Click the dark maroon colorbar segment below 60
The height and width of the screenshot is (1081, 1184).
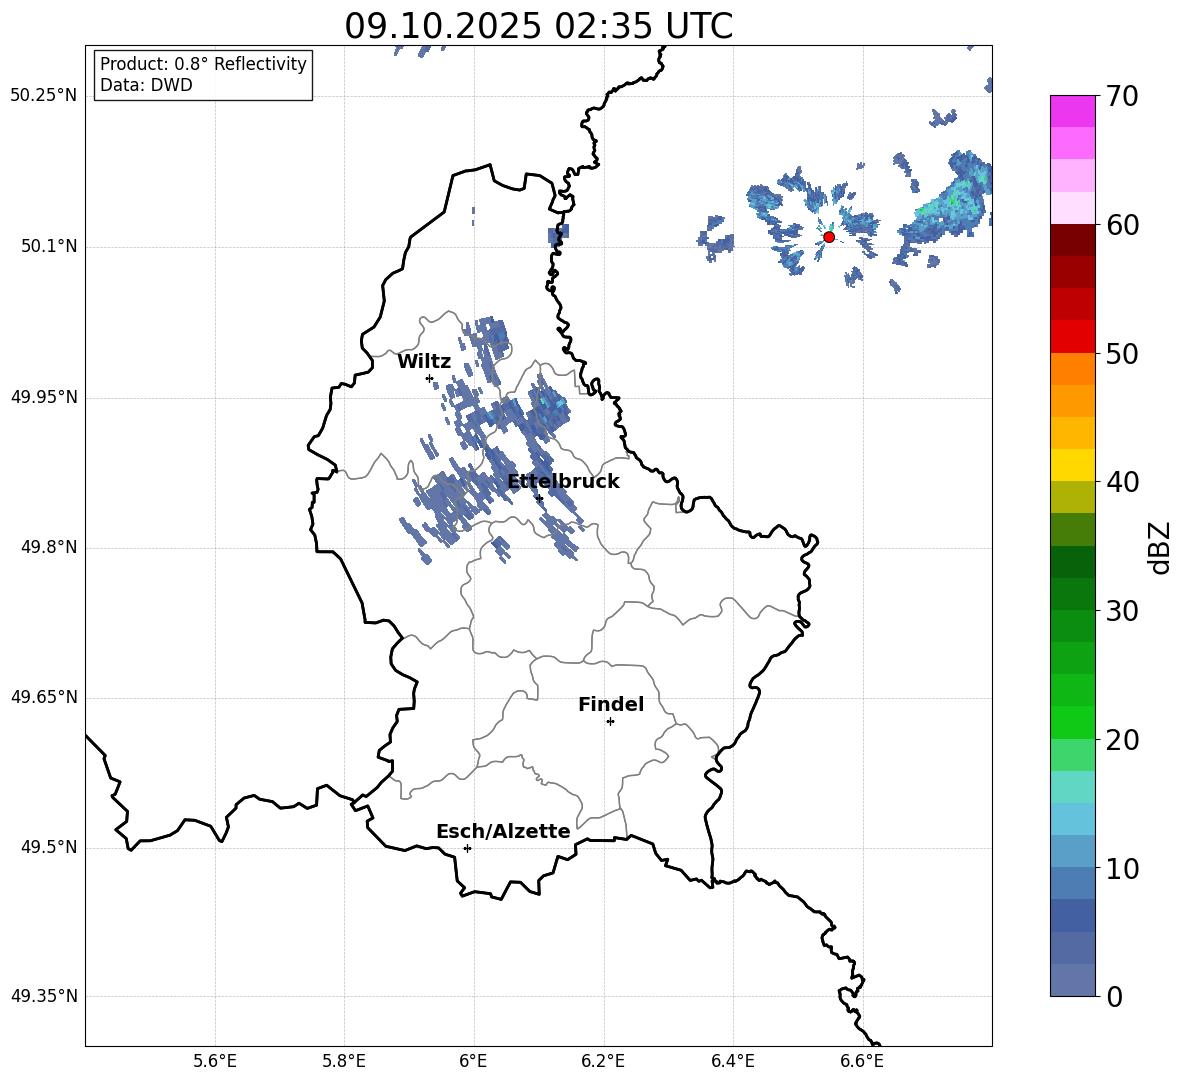1072,240
